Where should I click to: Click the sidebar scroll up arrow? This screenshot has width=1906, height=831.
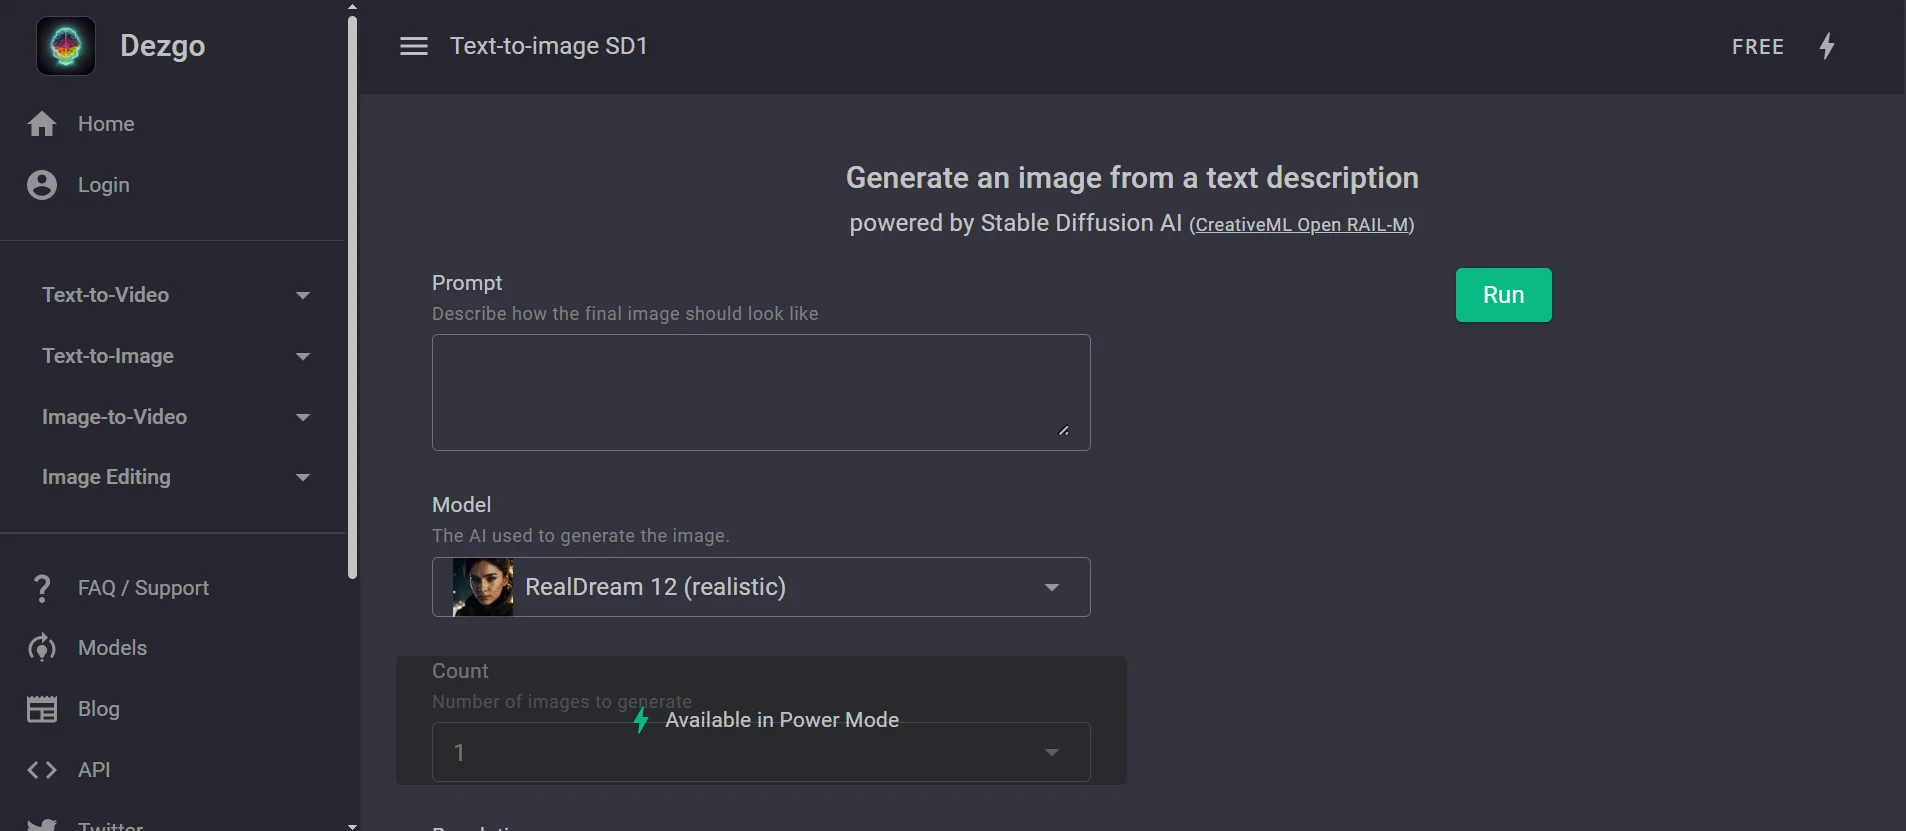pos(352,6)
